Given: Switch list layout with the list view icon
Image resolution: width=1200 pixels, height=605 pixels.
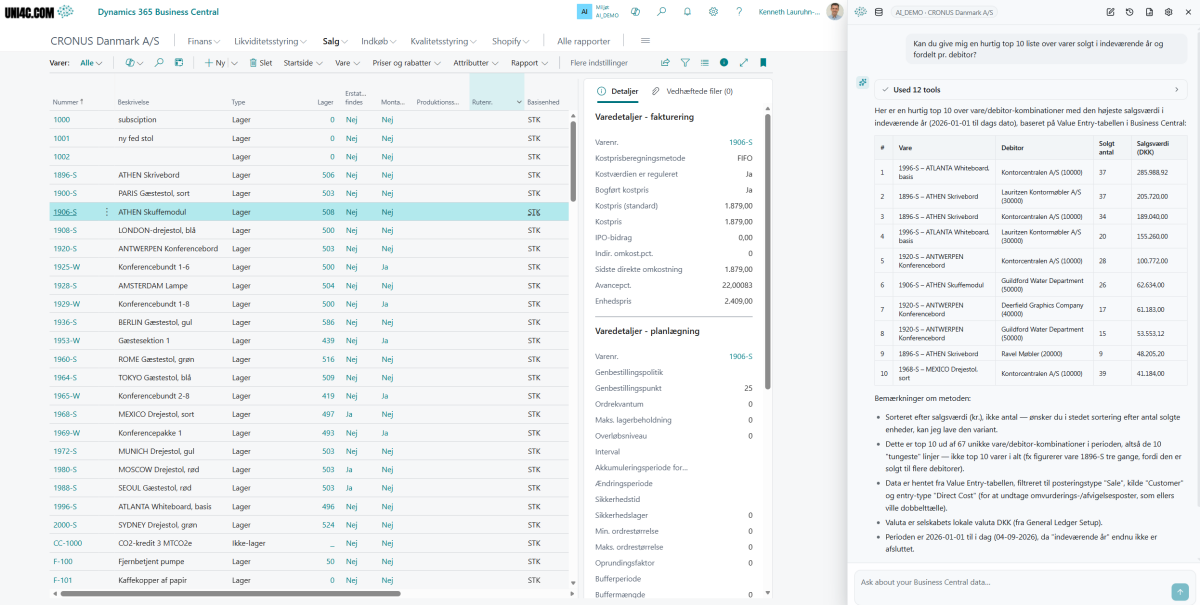Looking at the screenshot, I should pos(704,62).
